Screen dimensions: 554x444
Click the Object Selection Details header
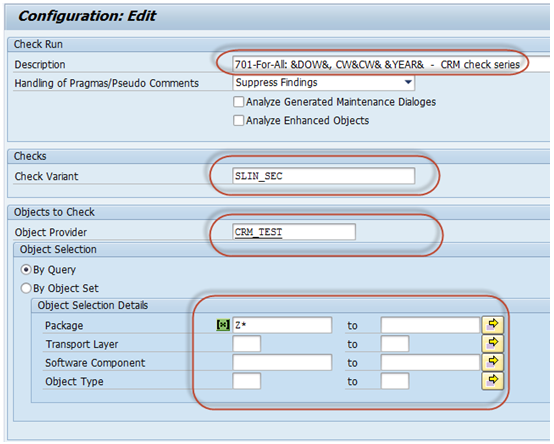point(93,305)
